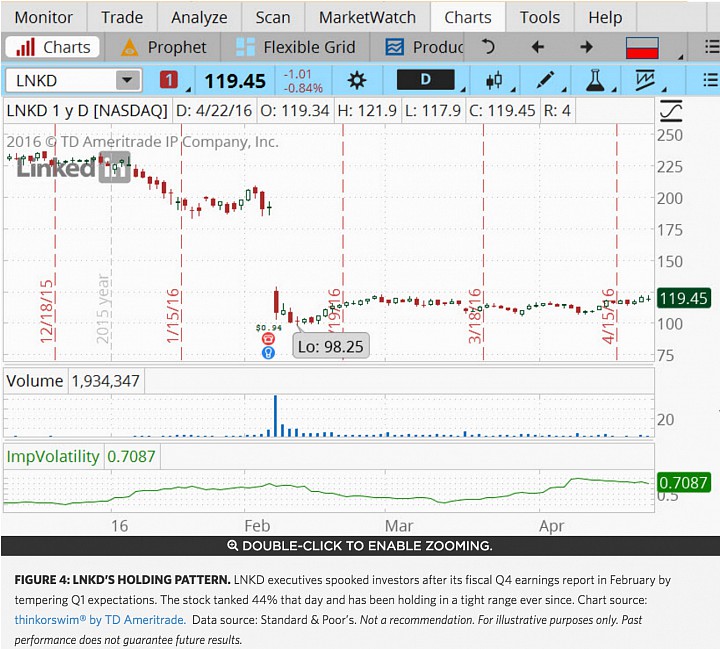This screenshot has height=649, width=720.
Task: Click the tall blue February volume spike
Action: pyautogui.click(x=275, y=416)
